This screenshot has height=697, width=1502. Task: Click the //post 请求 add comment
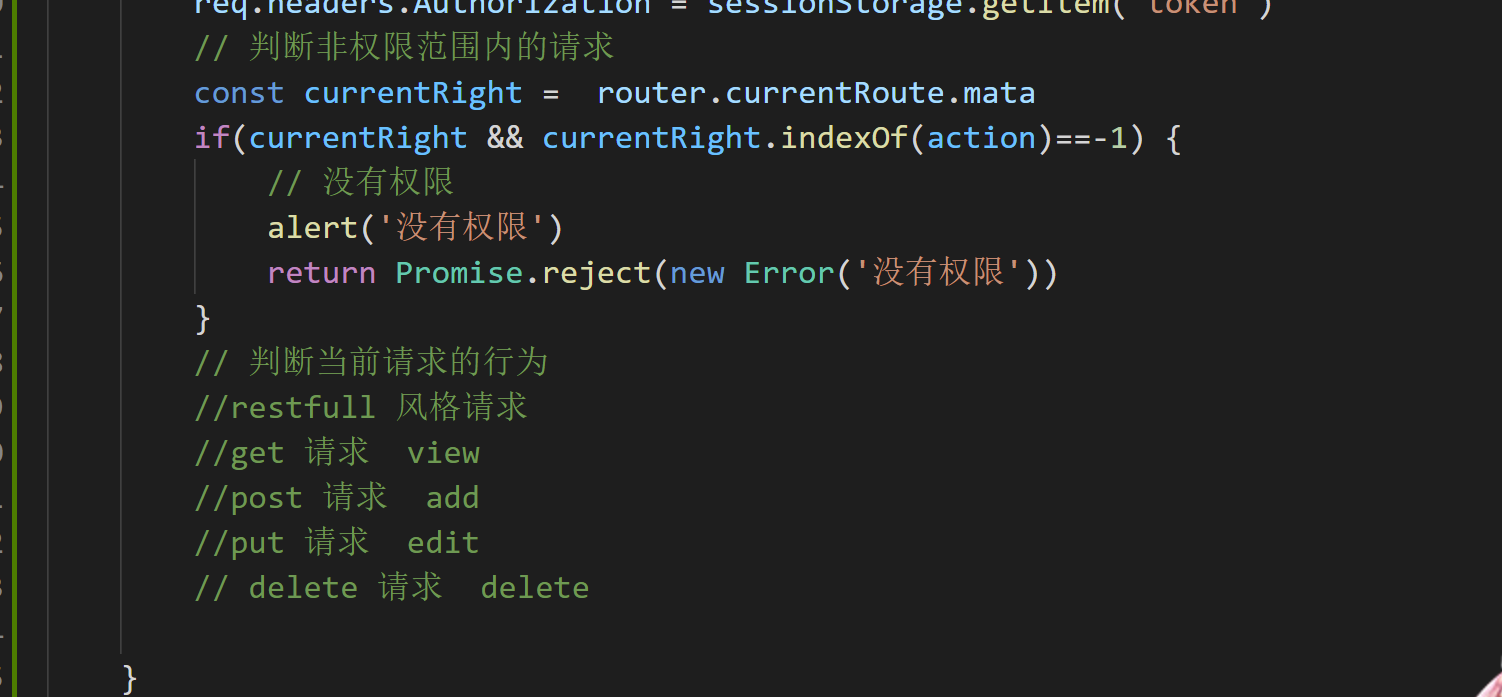pos(337,497)
